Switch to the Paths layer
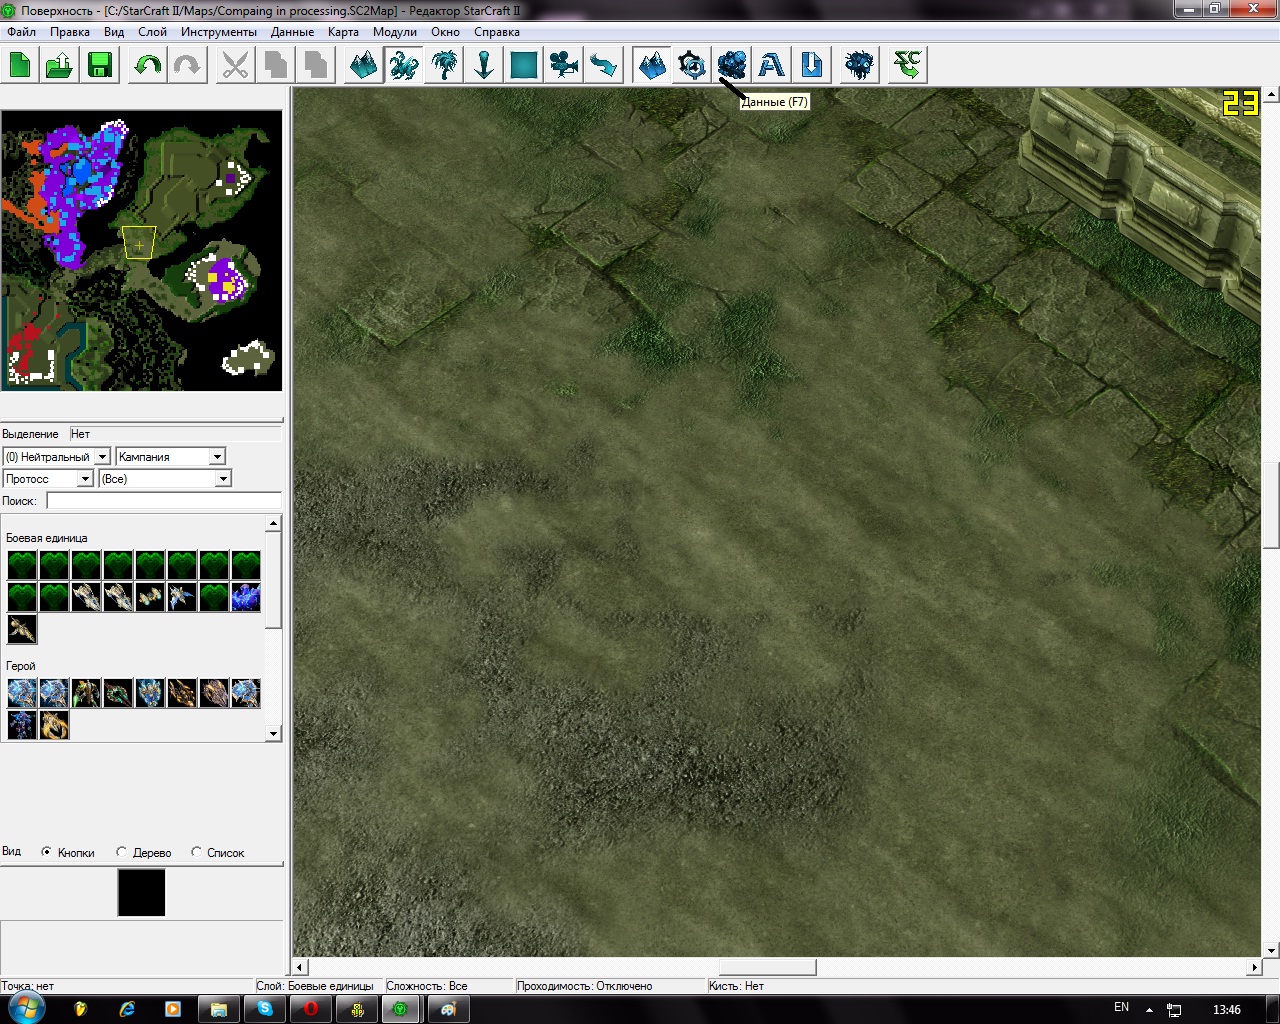The image size is (1280, 1024). tap(603, 65)
